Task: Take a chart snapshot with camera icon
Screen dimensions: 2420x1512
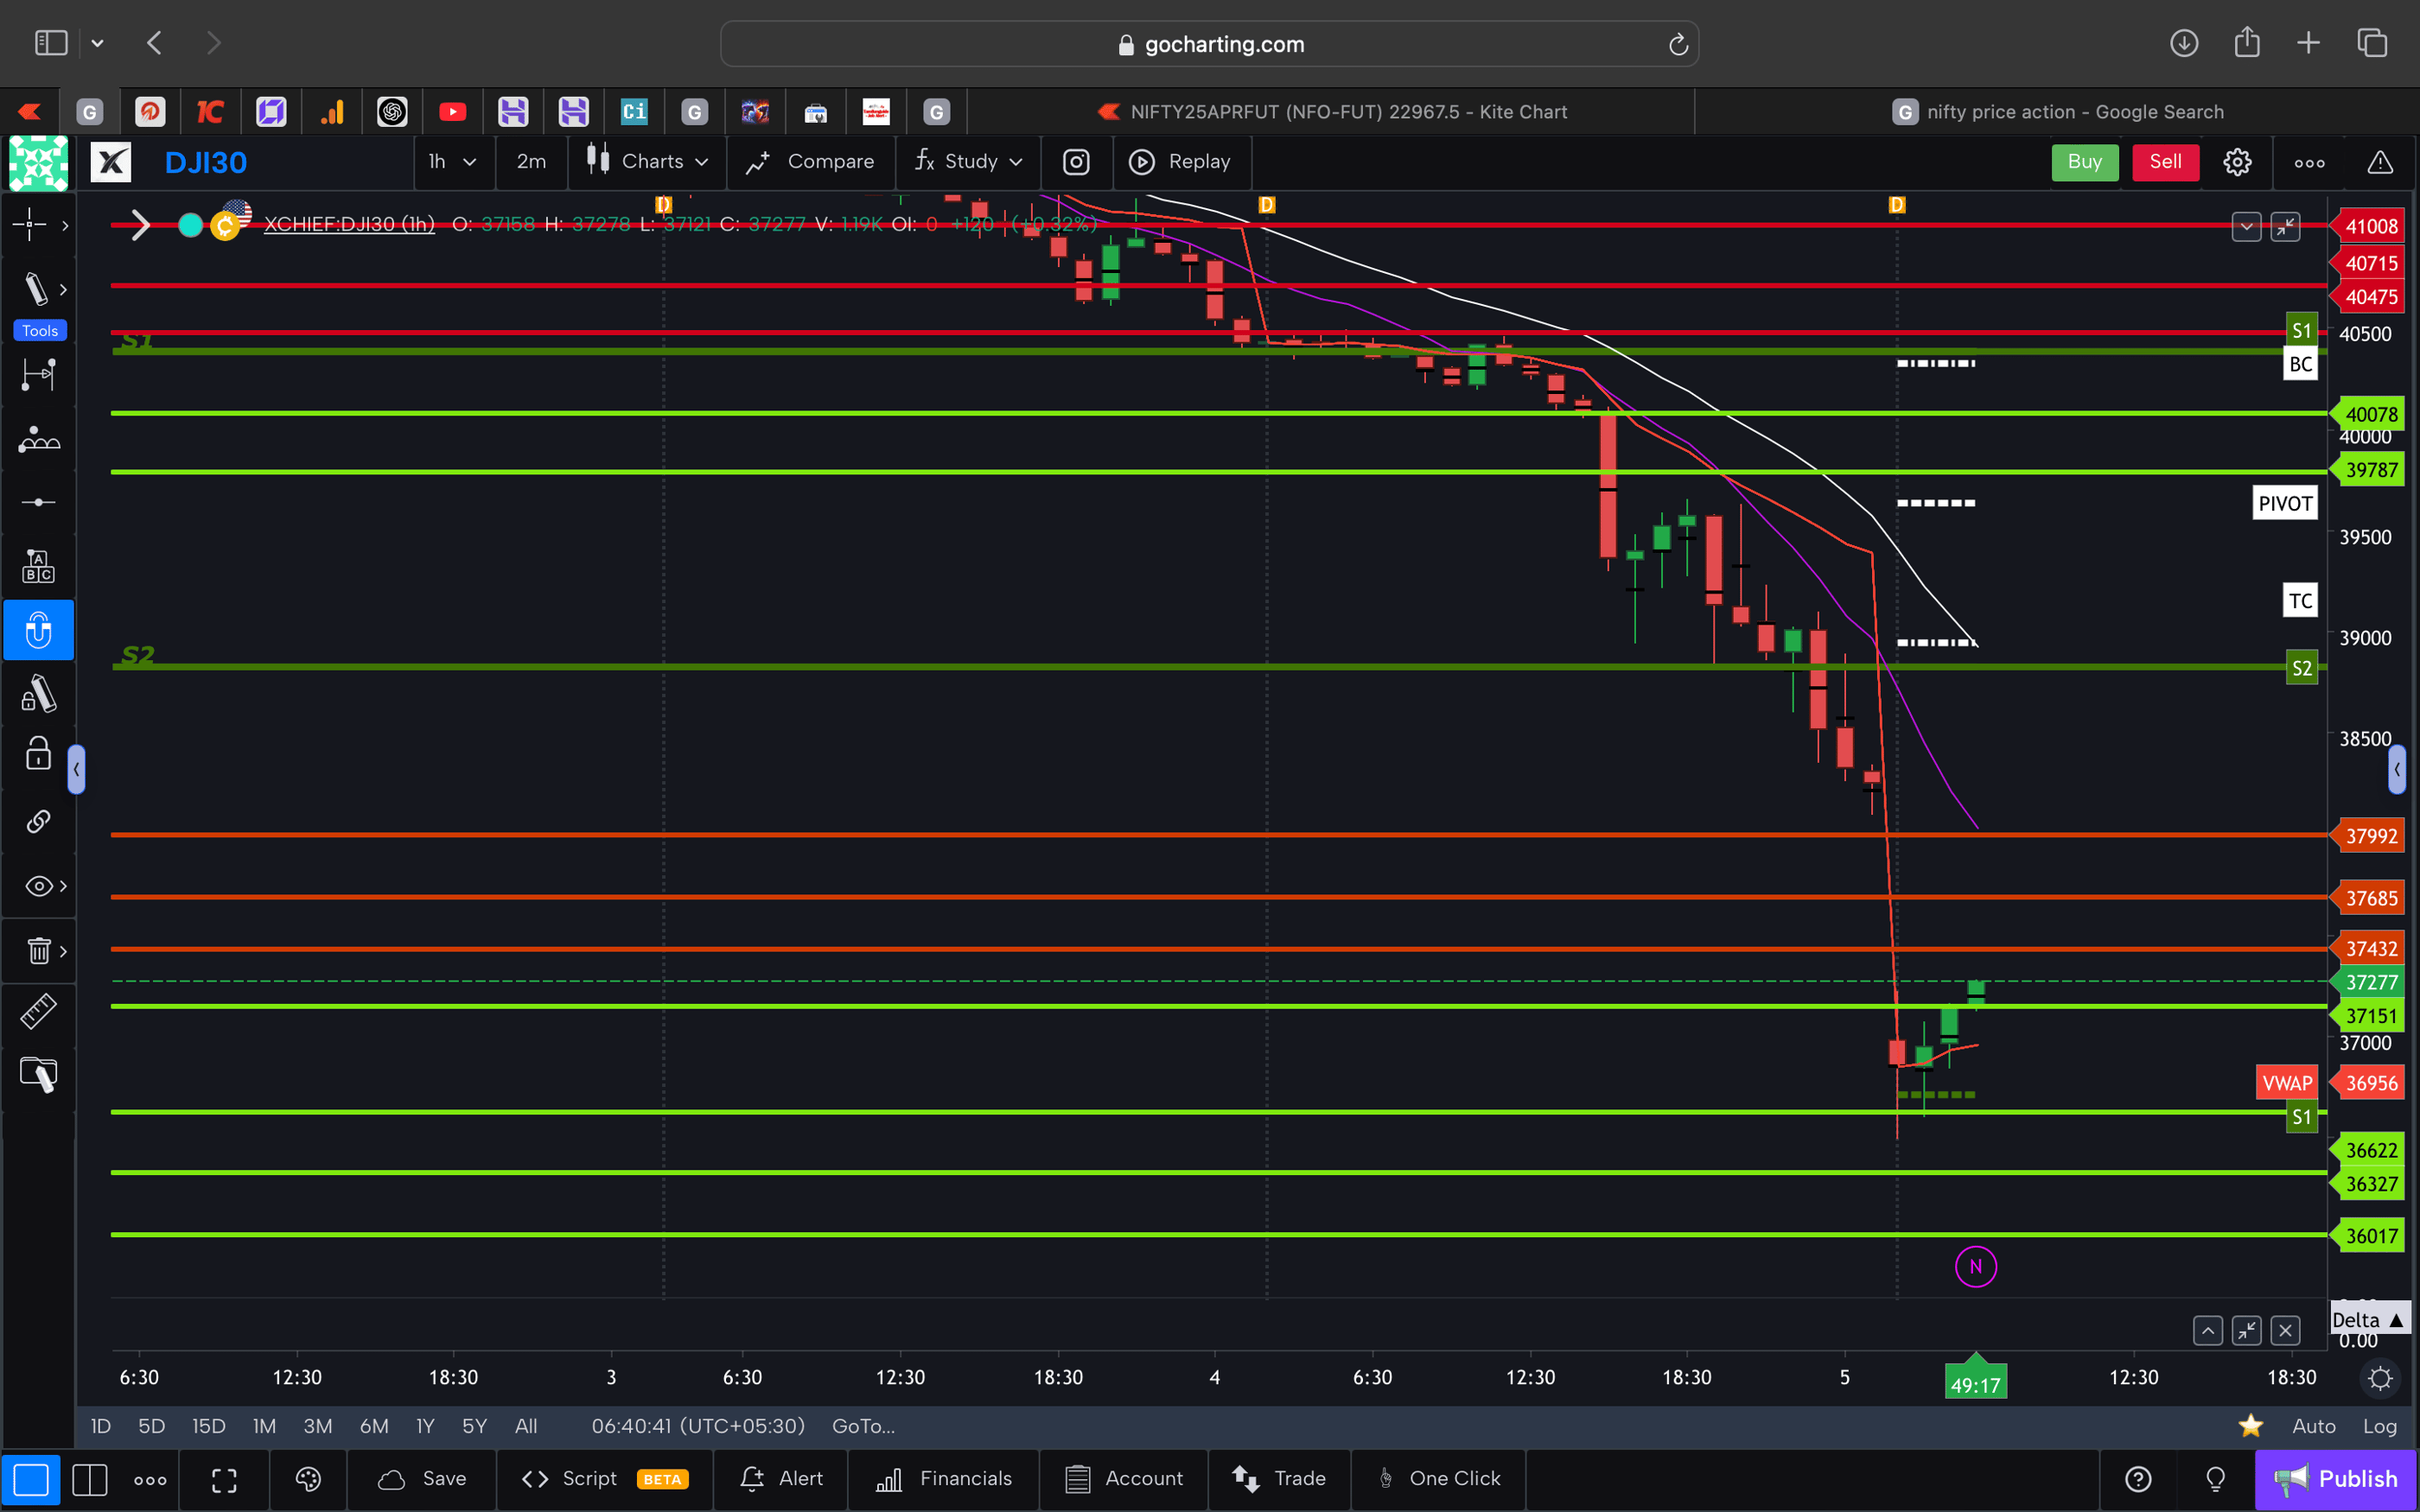Action: [x=1076, y=161]
